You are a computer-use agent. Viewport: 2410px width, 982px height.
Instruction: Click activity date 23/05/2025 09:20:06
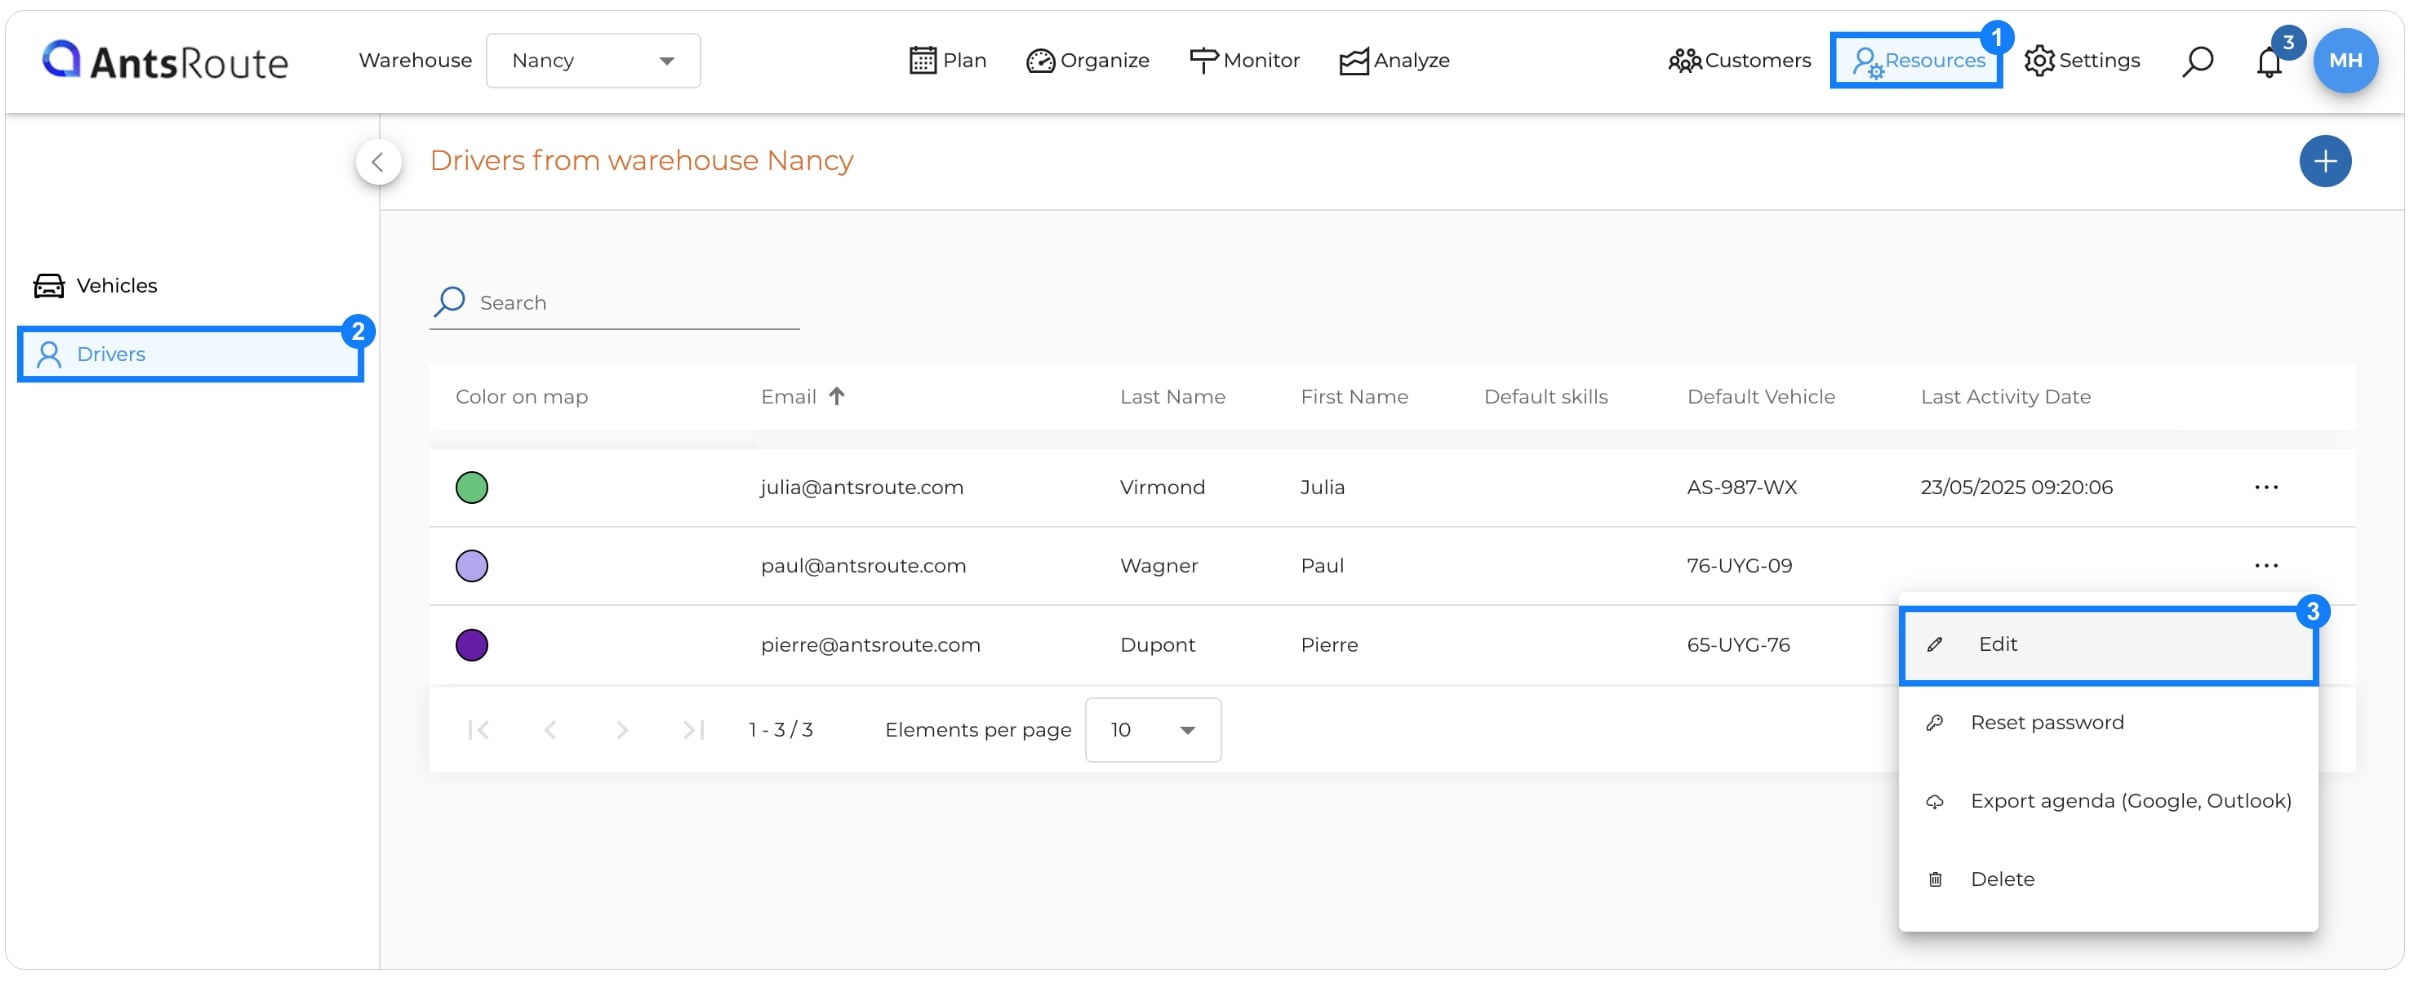tap(2016, 488)
